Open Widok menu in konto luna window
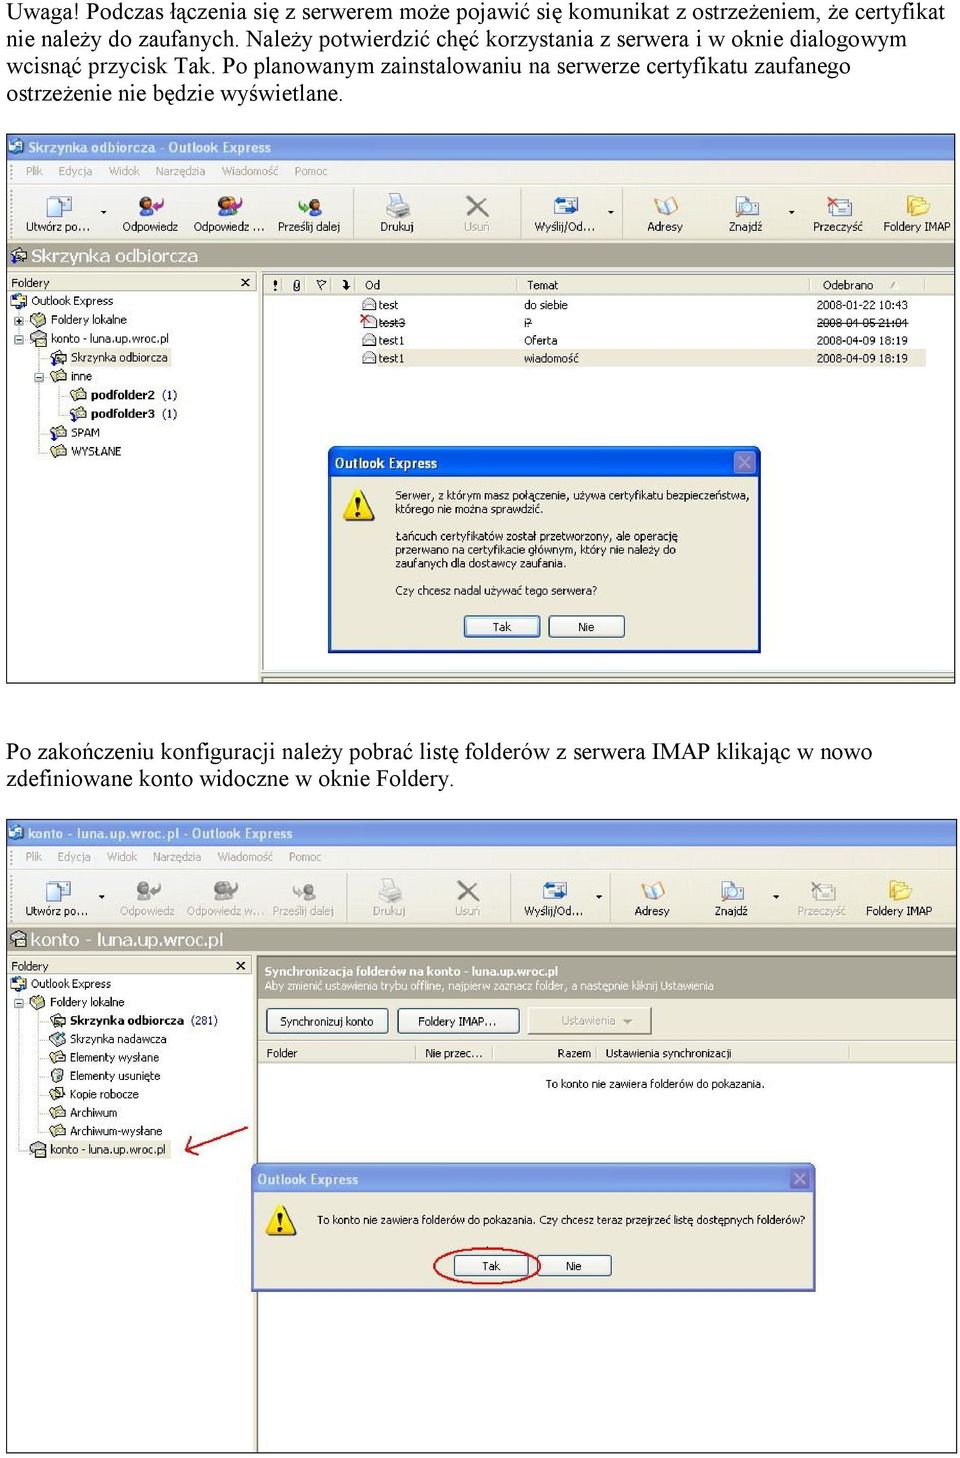Viewport: 960px width, 1458px height. click(122, 857)
